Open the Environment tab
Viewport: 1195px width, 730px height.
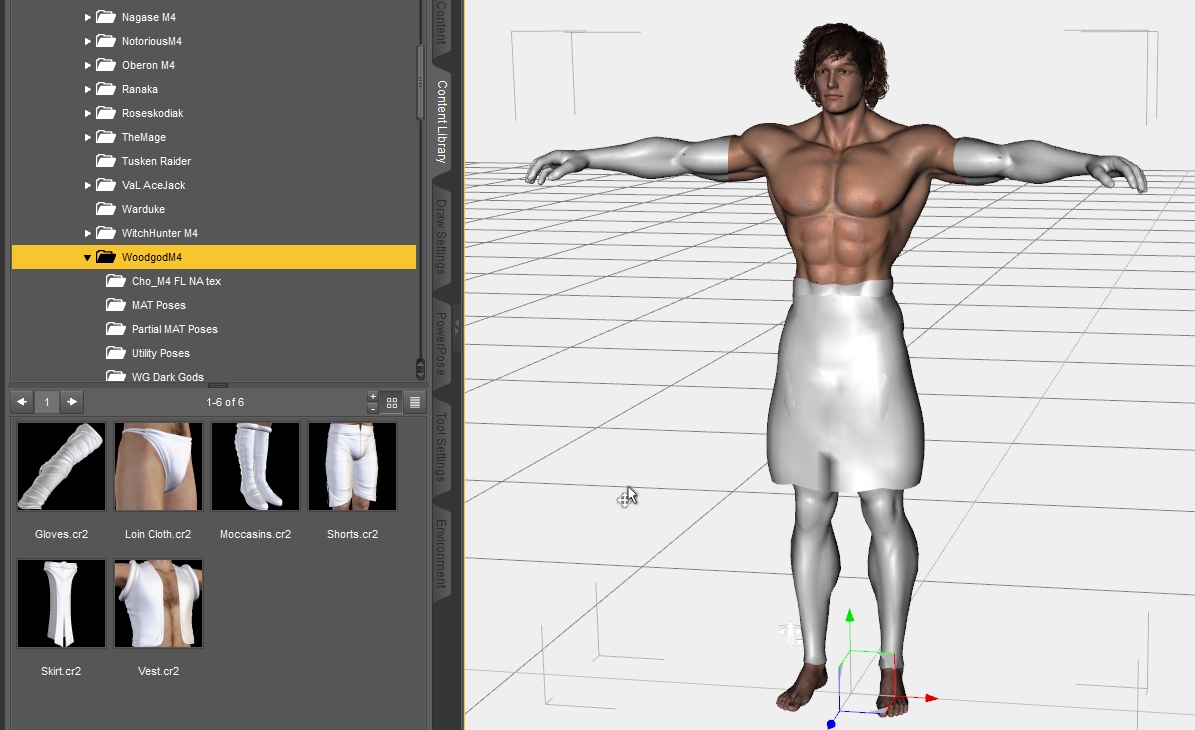coord(441,554)
